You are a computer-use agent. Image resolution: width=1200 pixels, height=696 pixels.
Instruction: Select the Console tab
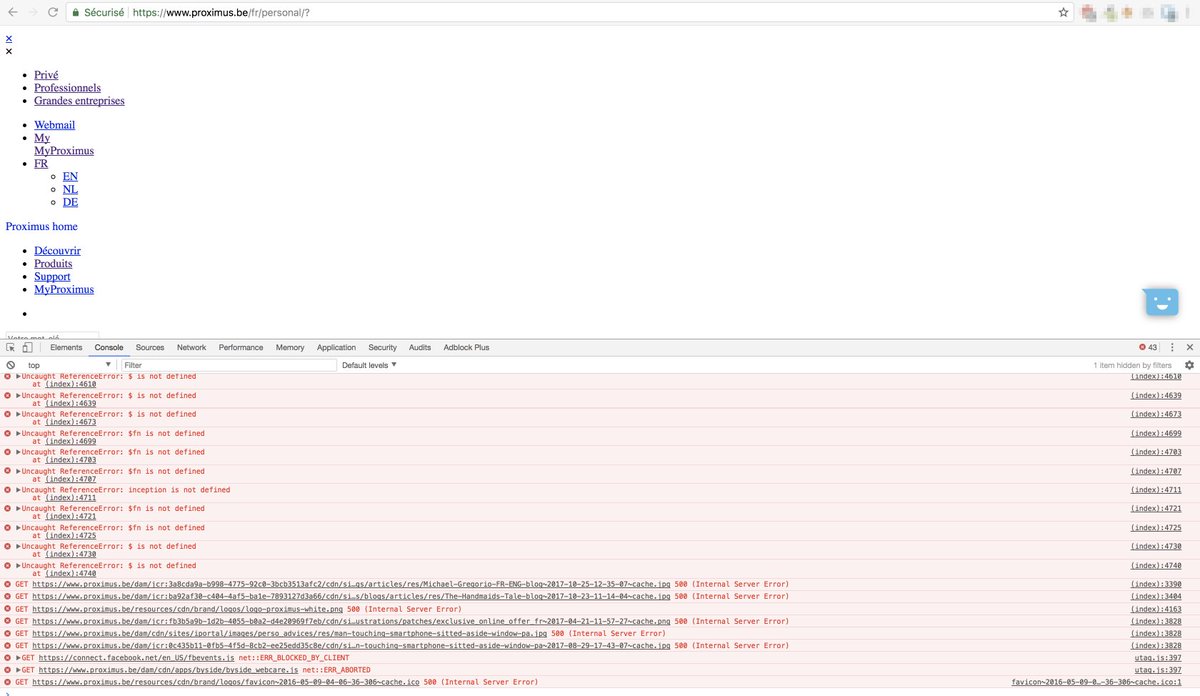pyautogui.click(x=109, y=348)
